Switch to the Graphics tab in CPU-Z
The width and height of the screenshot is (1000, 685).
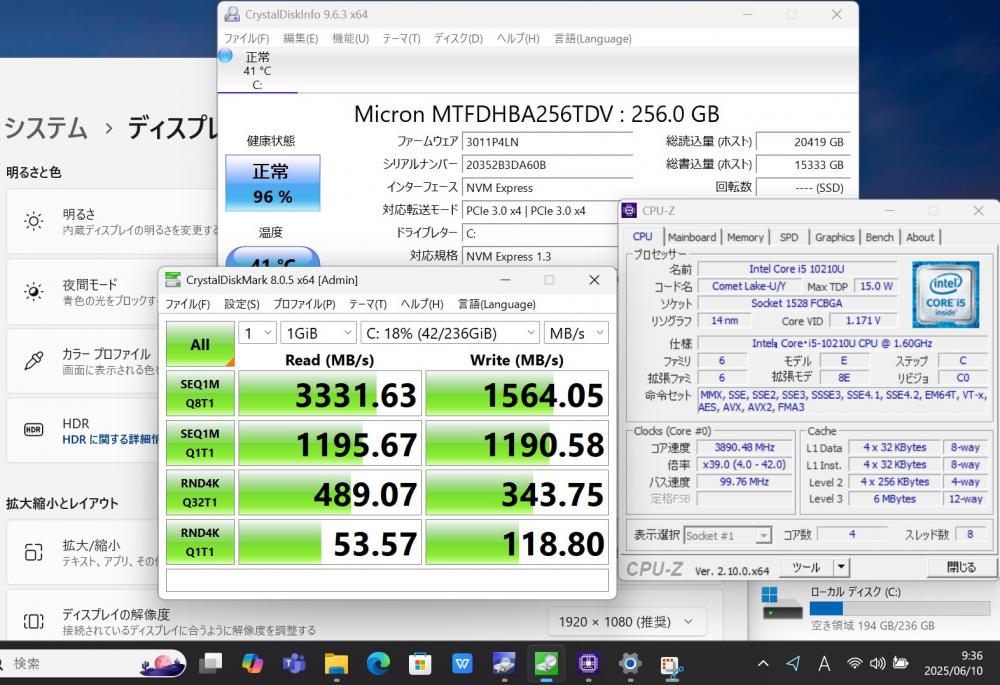pyautogui.click(x=834, y=237)
